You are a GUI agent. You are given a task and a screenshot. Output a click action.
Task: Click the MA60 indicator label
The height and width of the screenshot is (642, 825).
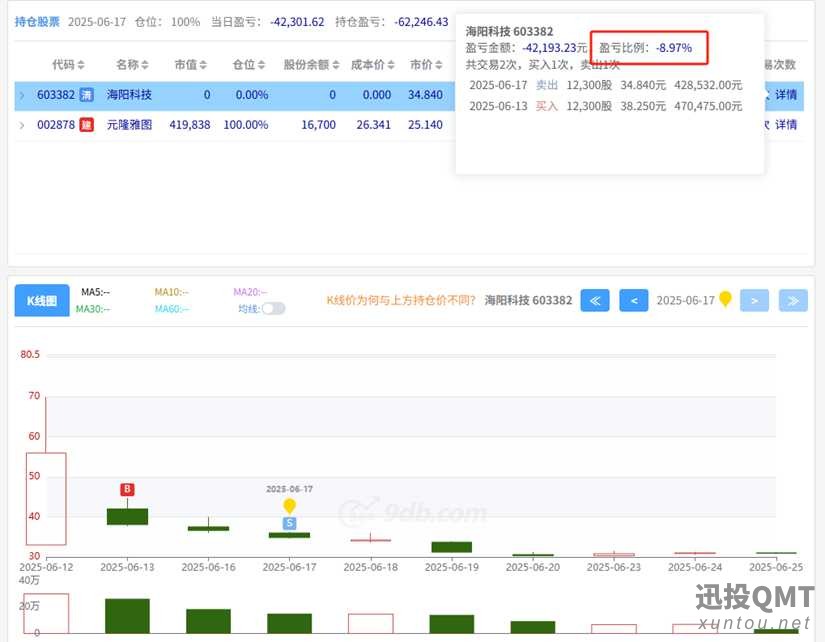click(x=172, y=309)
